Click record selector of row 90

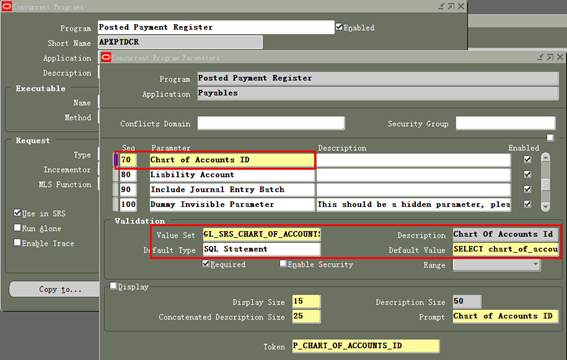tap(115, 189)
